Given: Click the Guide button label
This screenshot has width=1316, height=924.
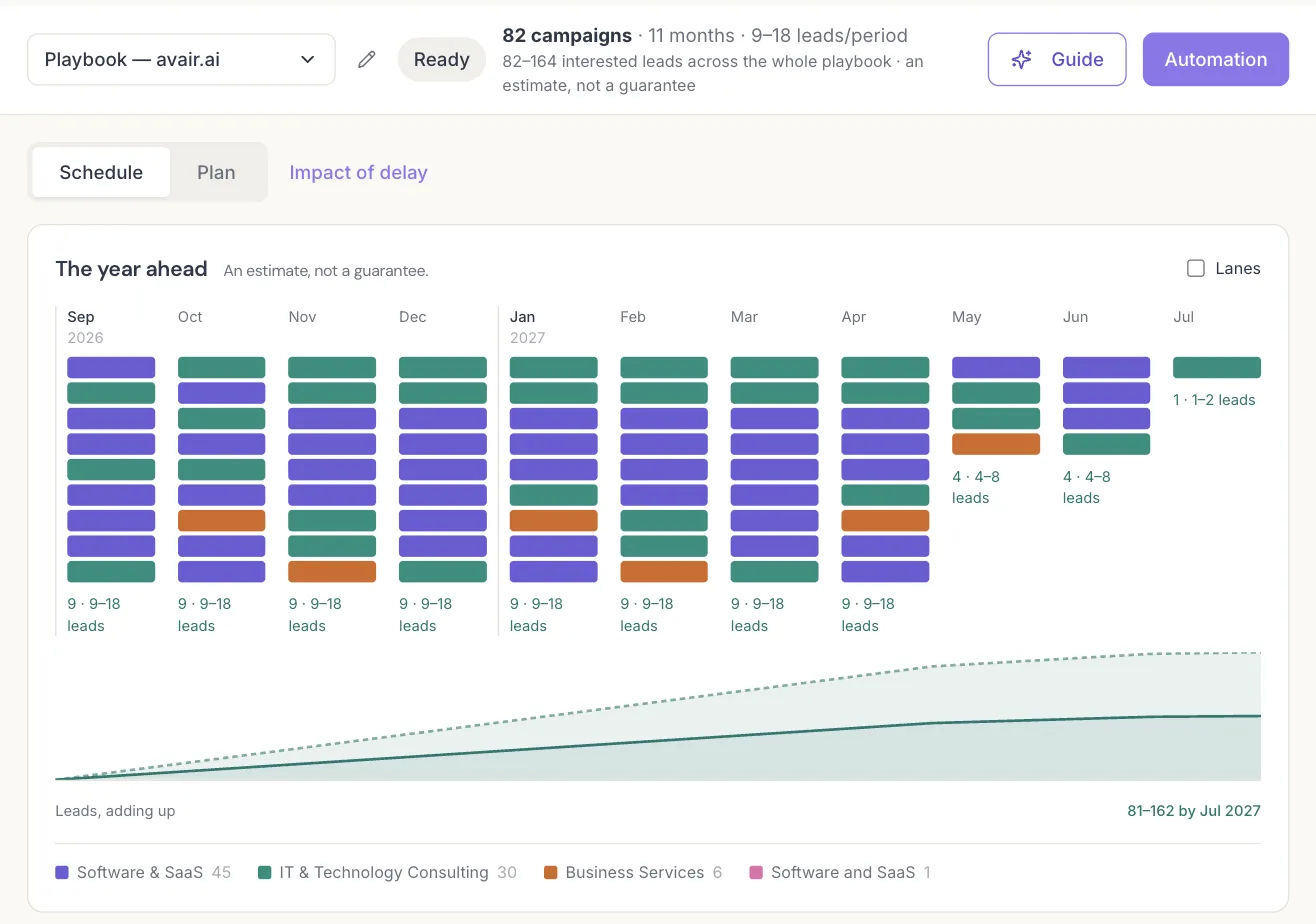Looking at the screenshot, I should pyautogui.click(x=1077, y=60).
